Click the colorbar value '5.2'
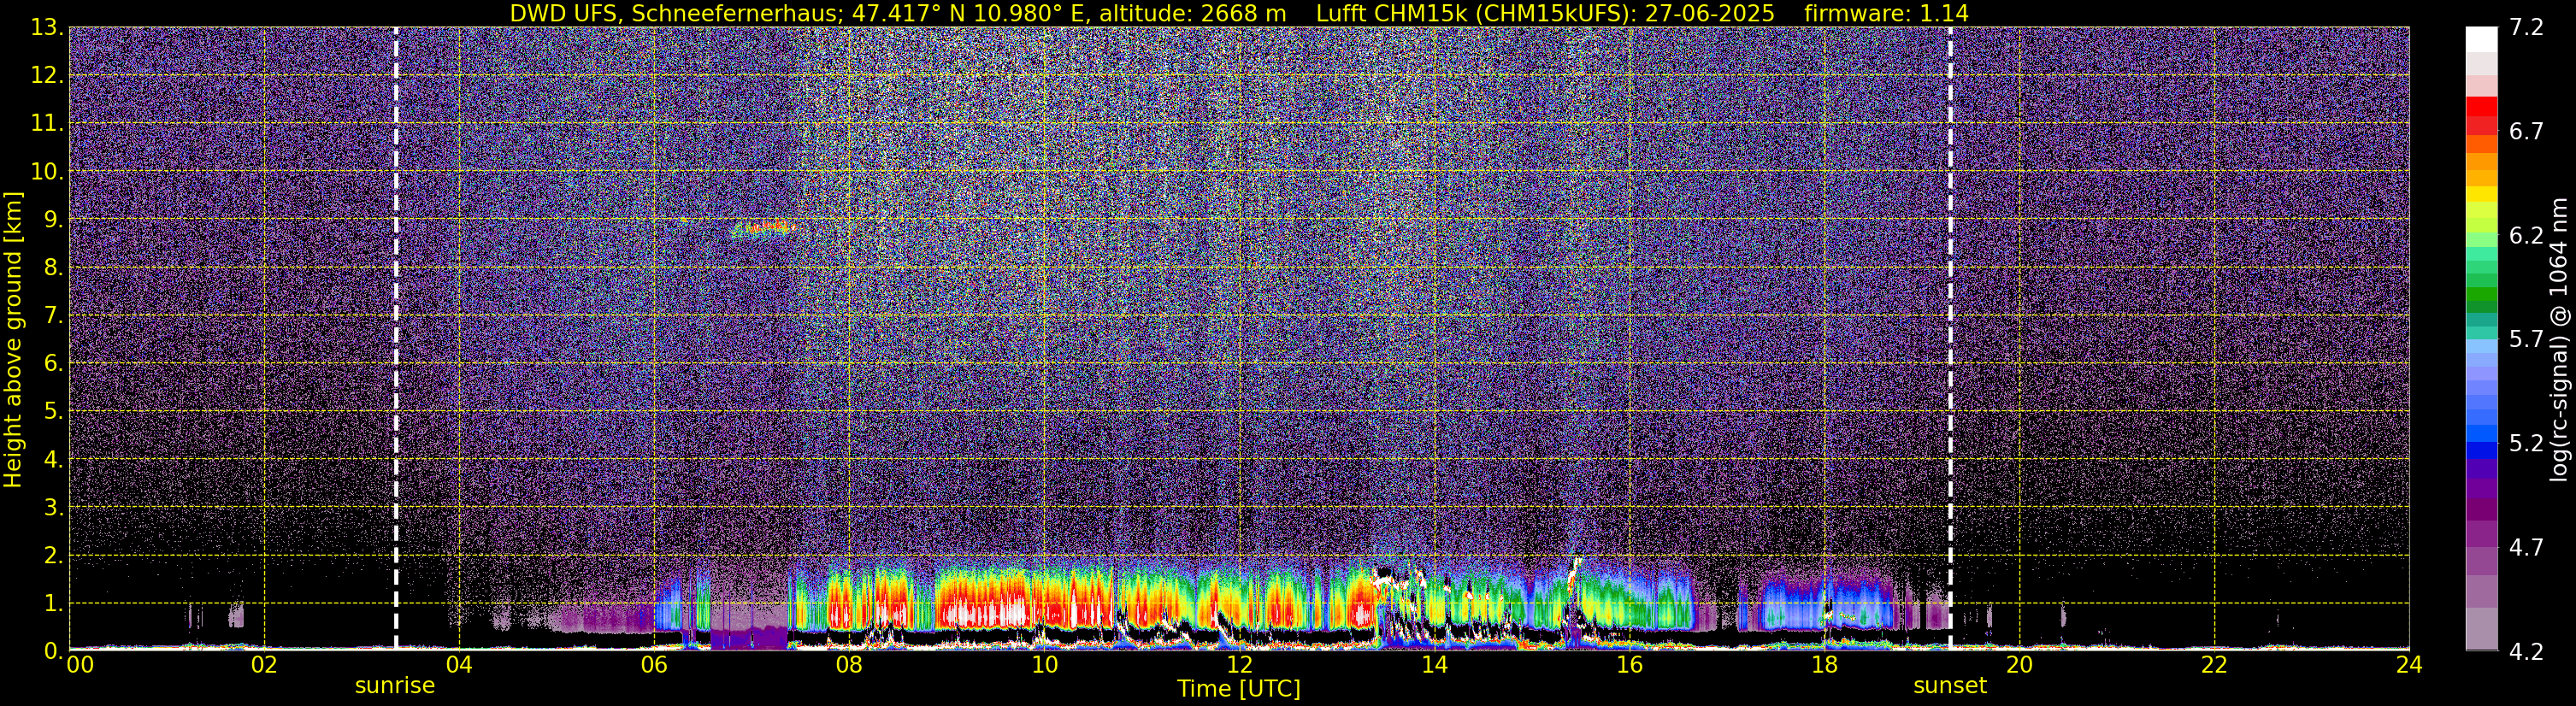Screen dimensions: 2576x706 coord(2526,444)
